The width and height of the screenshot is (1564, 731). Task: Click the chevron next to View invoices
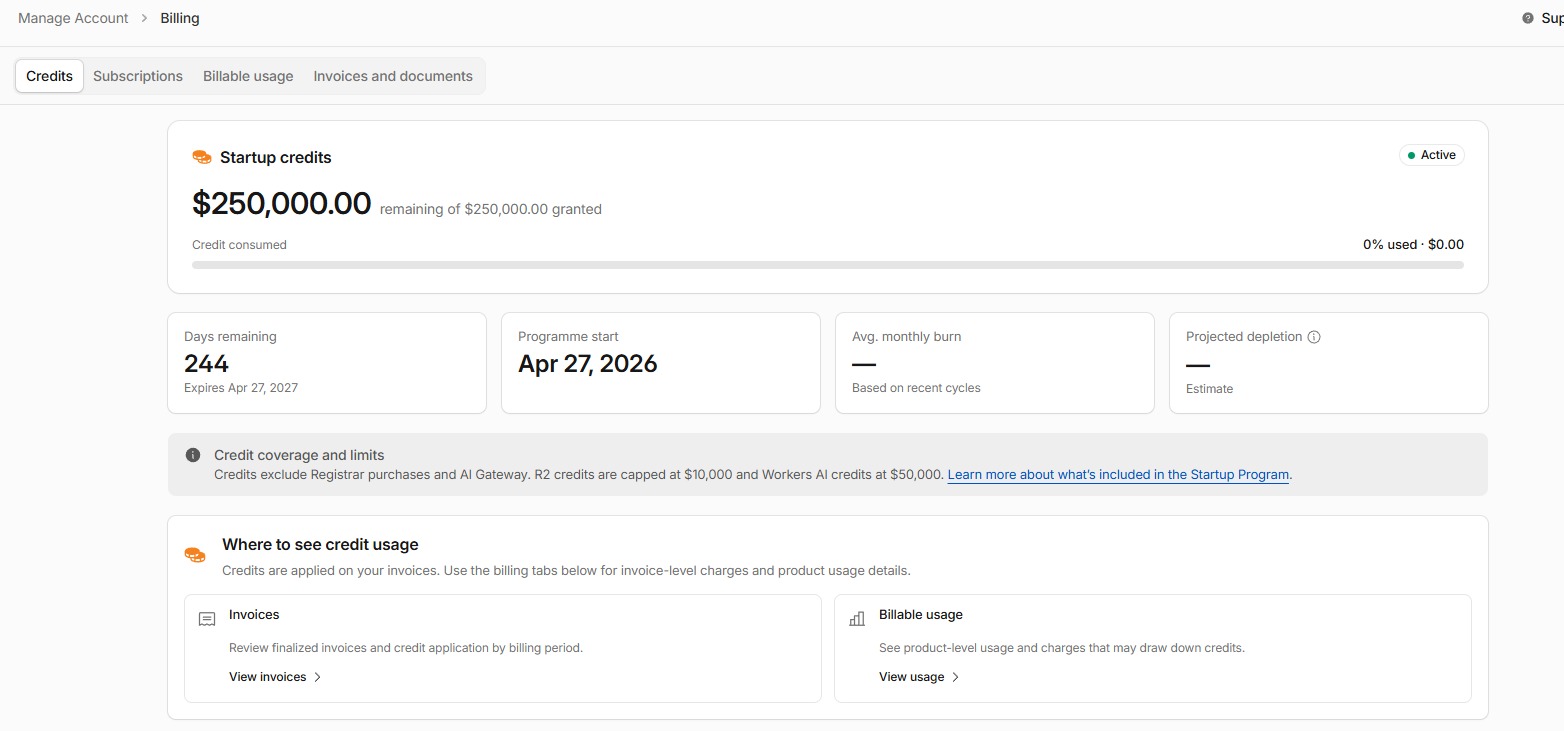pyautogui.click(x=318, y=677)
